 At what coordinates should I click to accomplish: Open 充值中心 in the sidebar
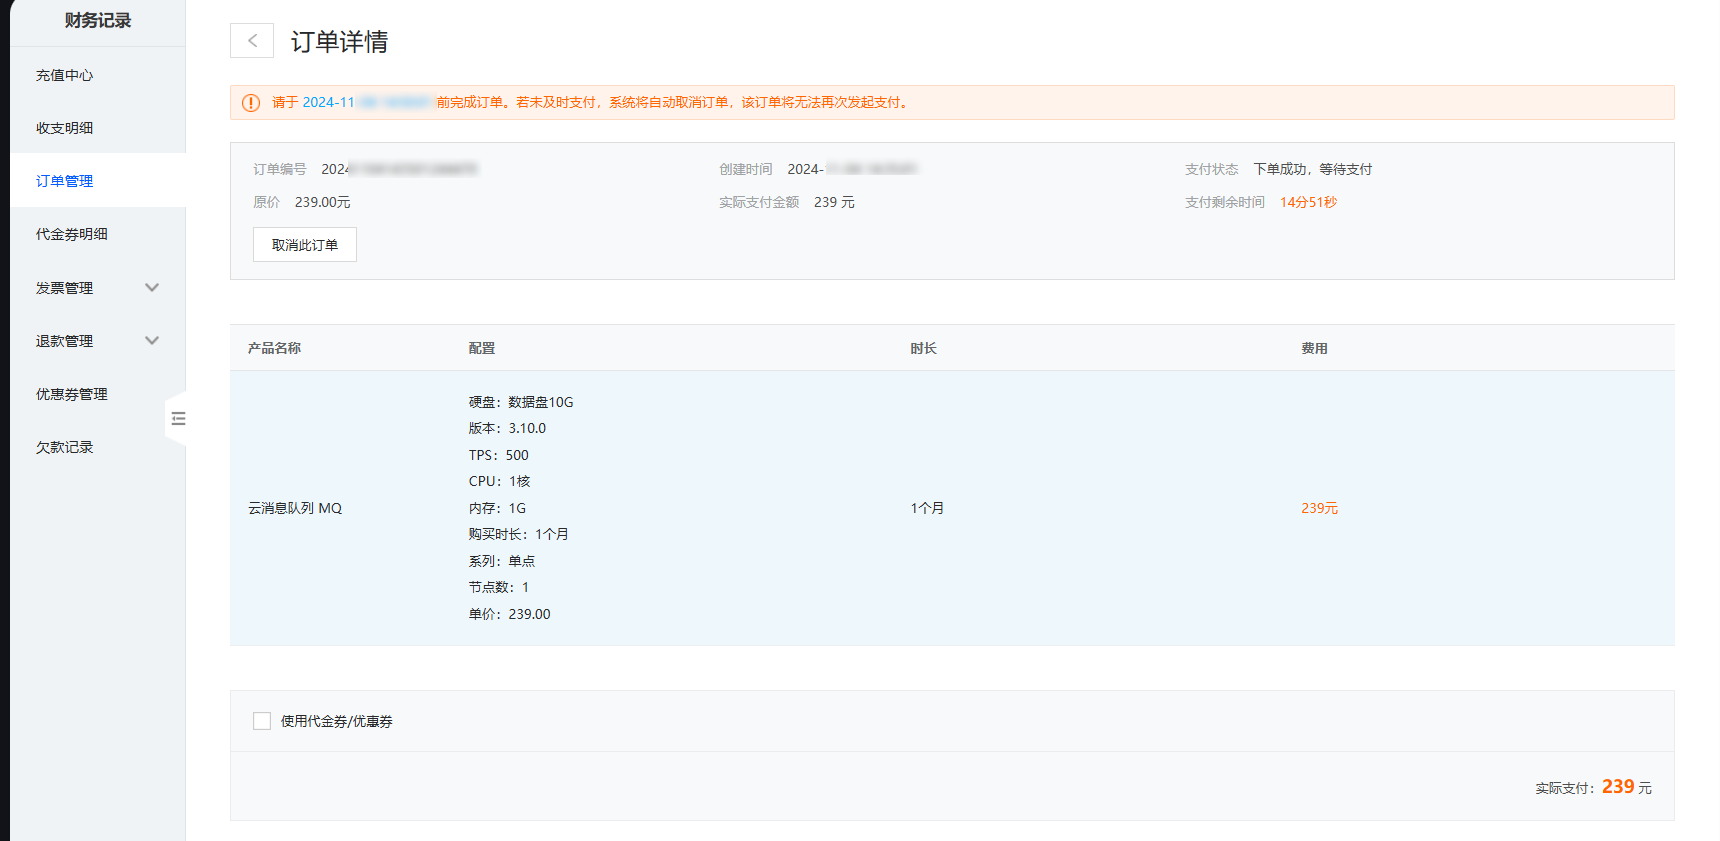65,75
